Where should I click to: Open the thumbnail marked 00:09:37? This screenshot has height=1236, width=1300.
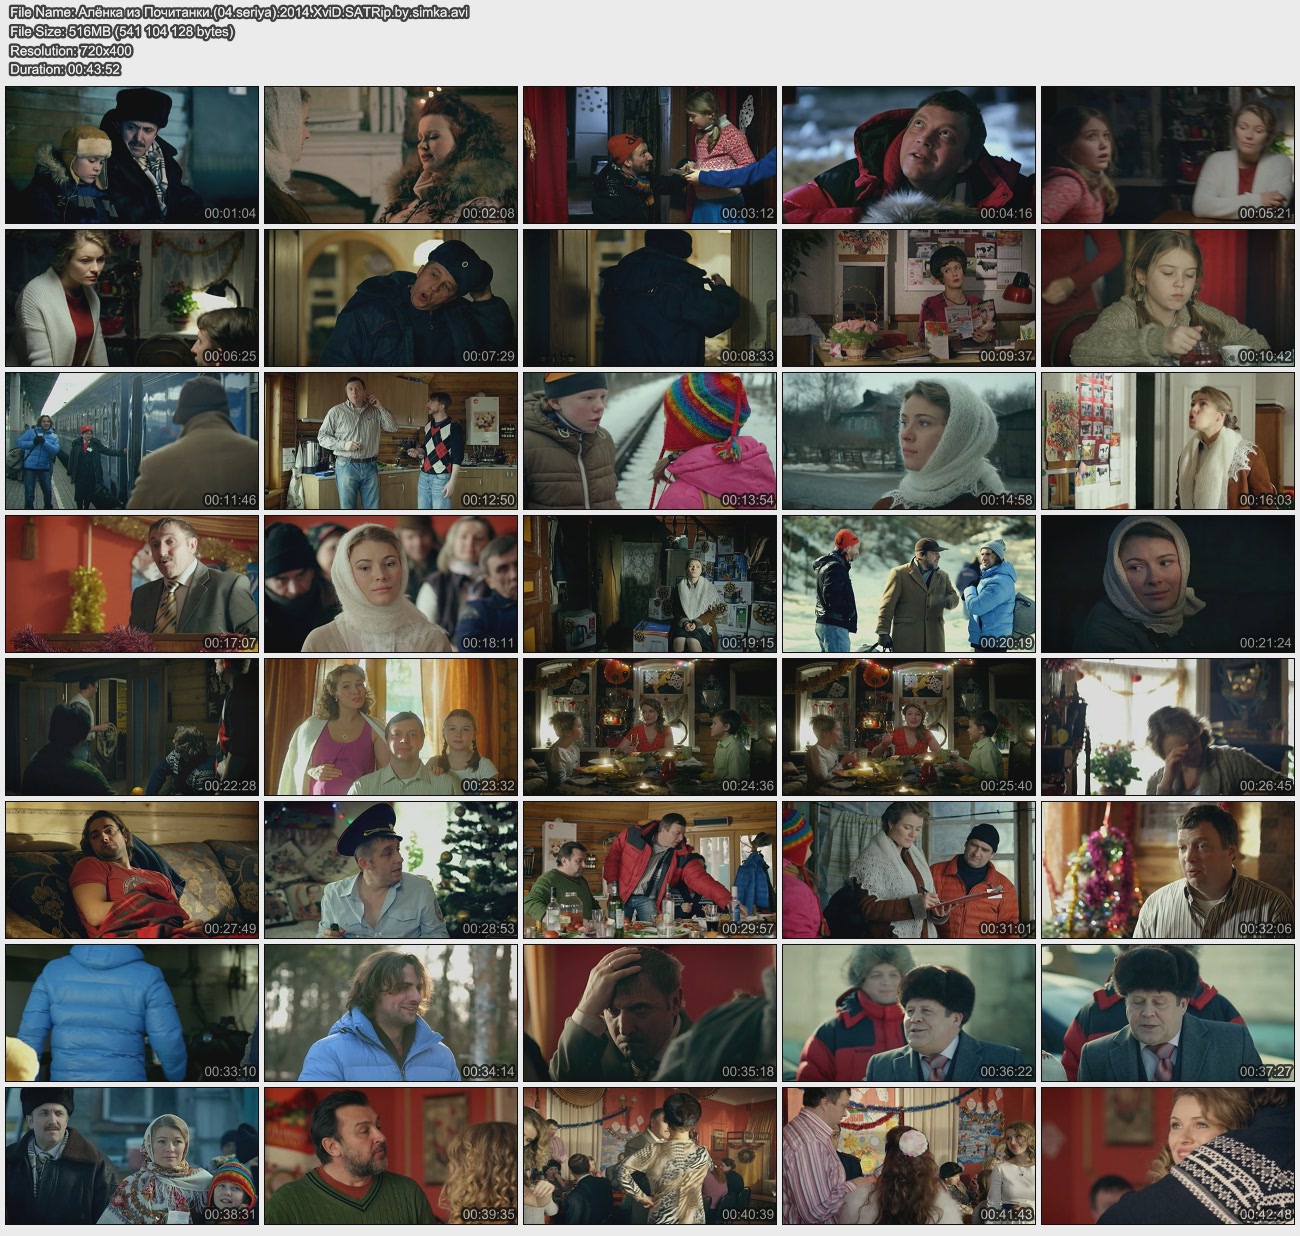click(x=908, y=298)
